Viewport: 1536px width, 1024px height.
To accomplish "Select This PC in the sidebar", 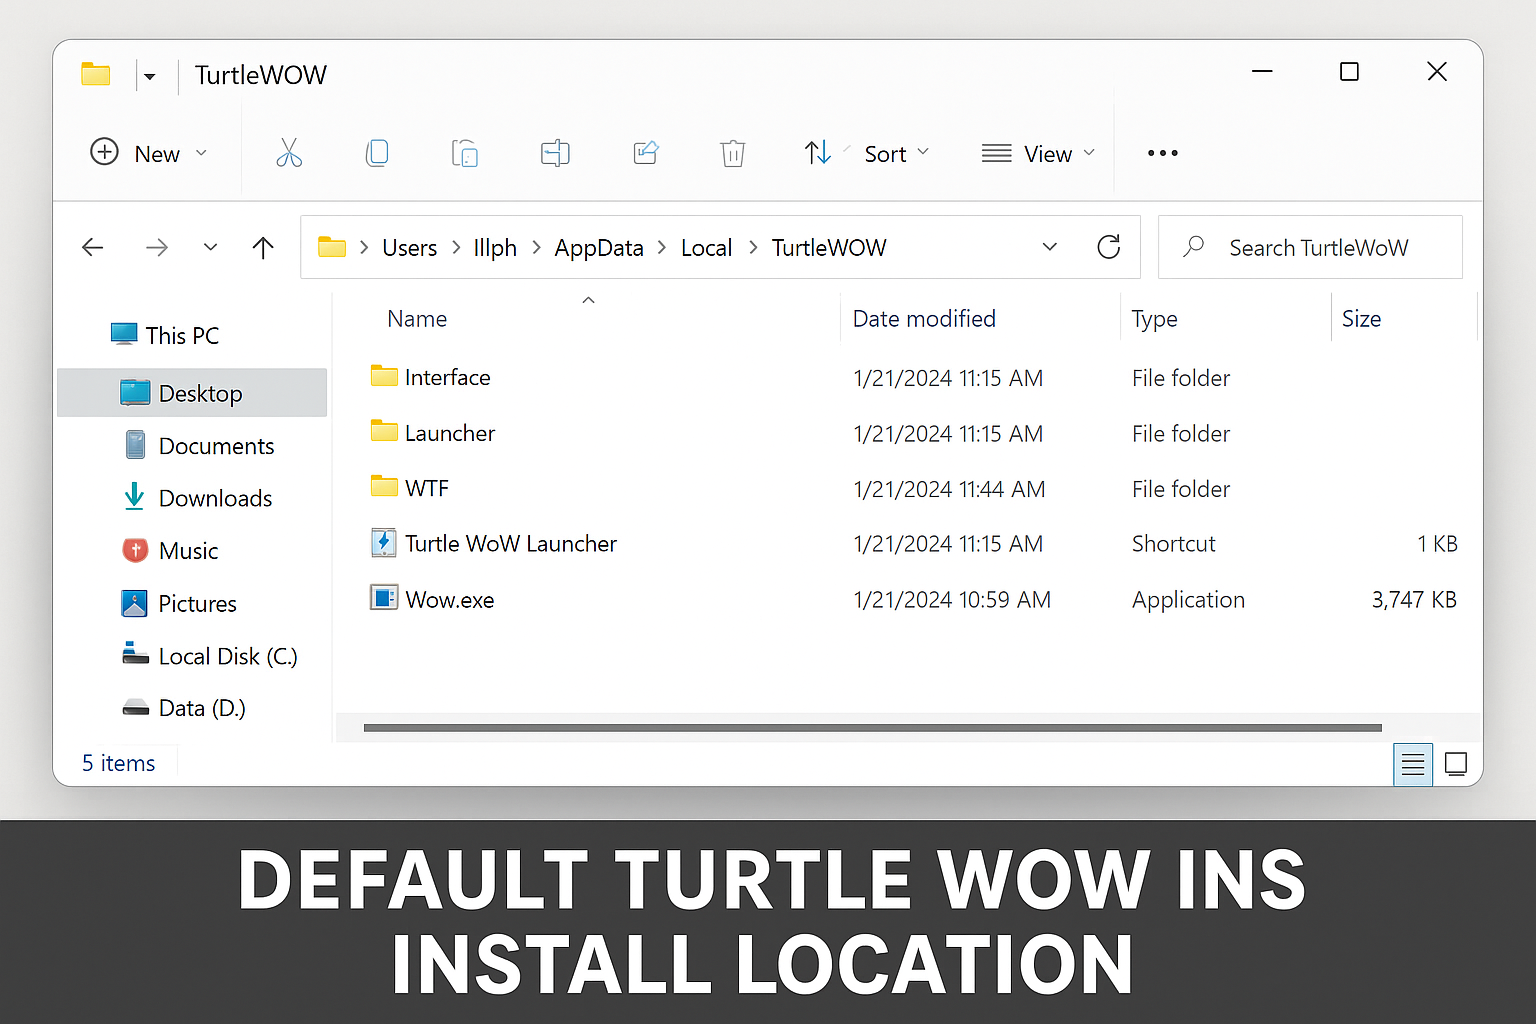I will click(x=165, y=335).
